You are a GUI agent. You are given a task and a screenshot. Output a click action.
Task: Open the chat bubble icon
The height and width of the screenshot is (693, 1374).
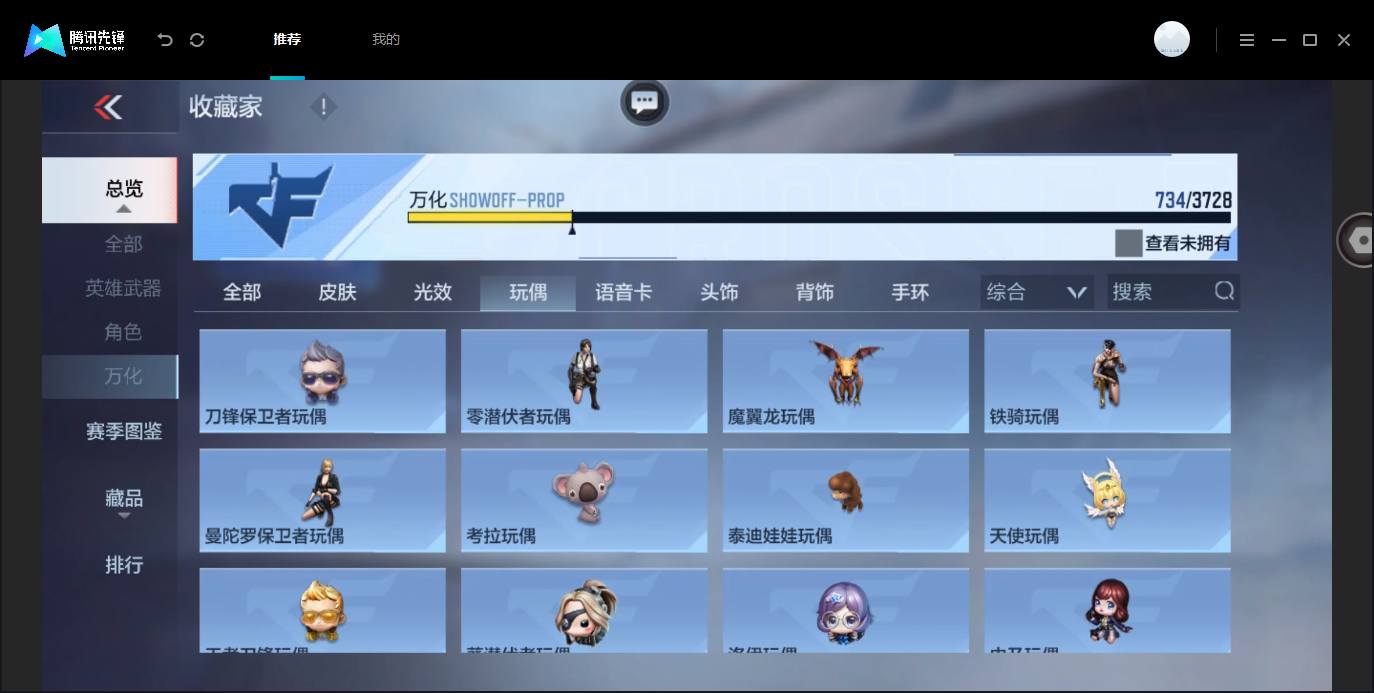tap(644, 101)
